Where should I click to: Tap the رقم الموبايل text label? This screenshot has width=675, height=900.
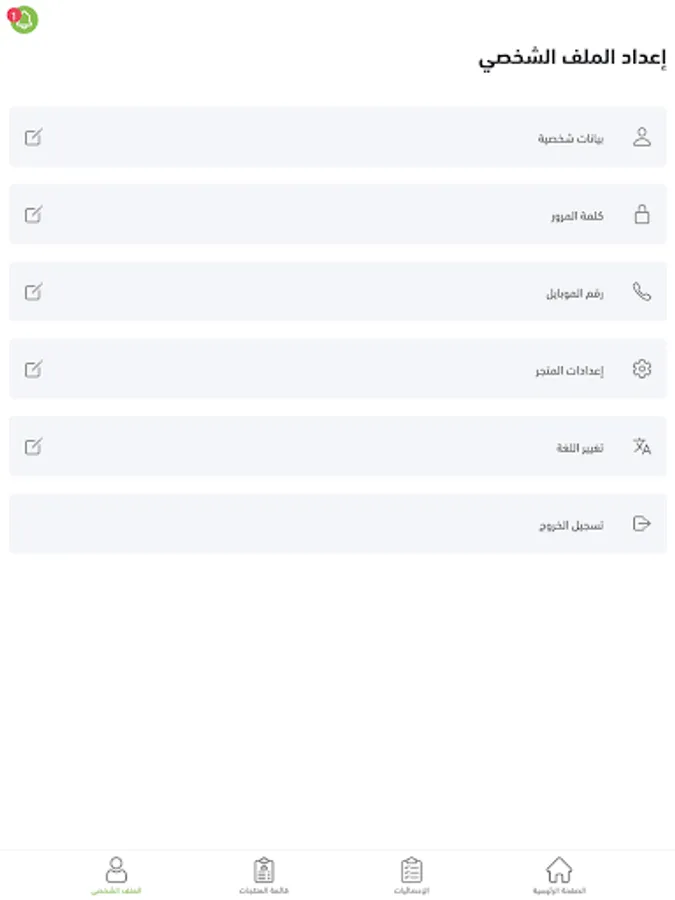tap(574, 293)
